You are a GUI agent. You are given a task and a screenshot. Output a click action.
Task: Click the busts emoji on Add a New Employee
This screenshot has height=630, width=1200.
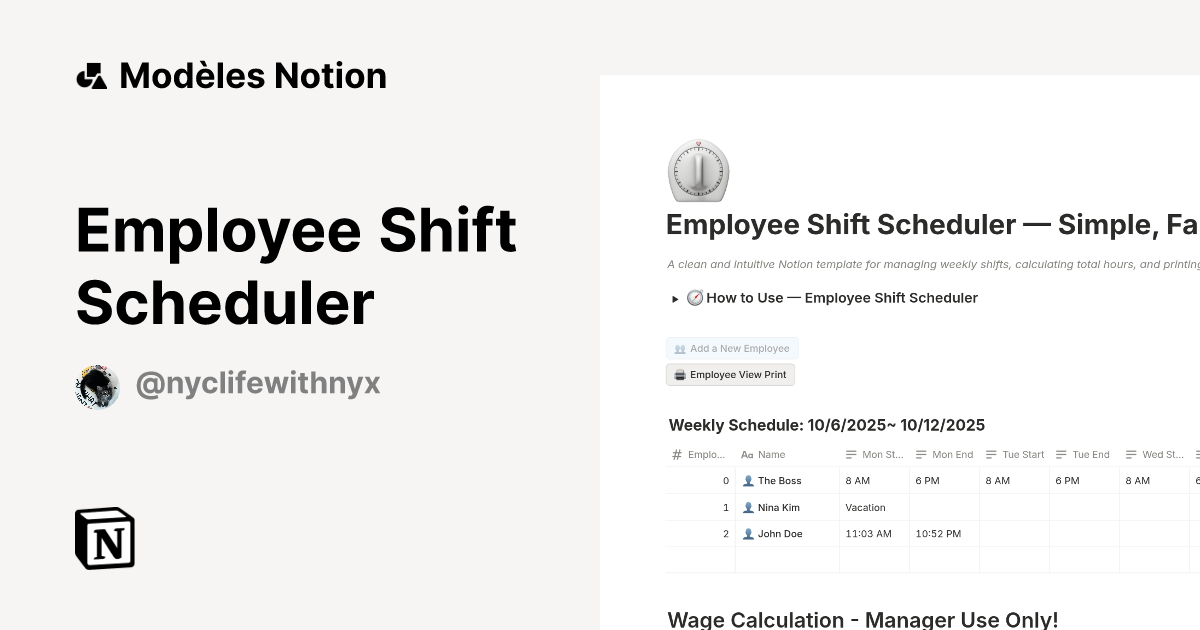point(679,348)
